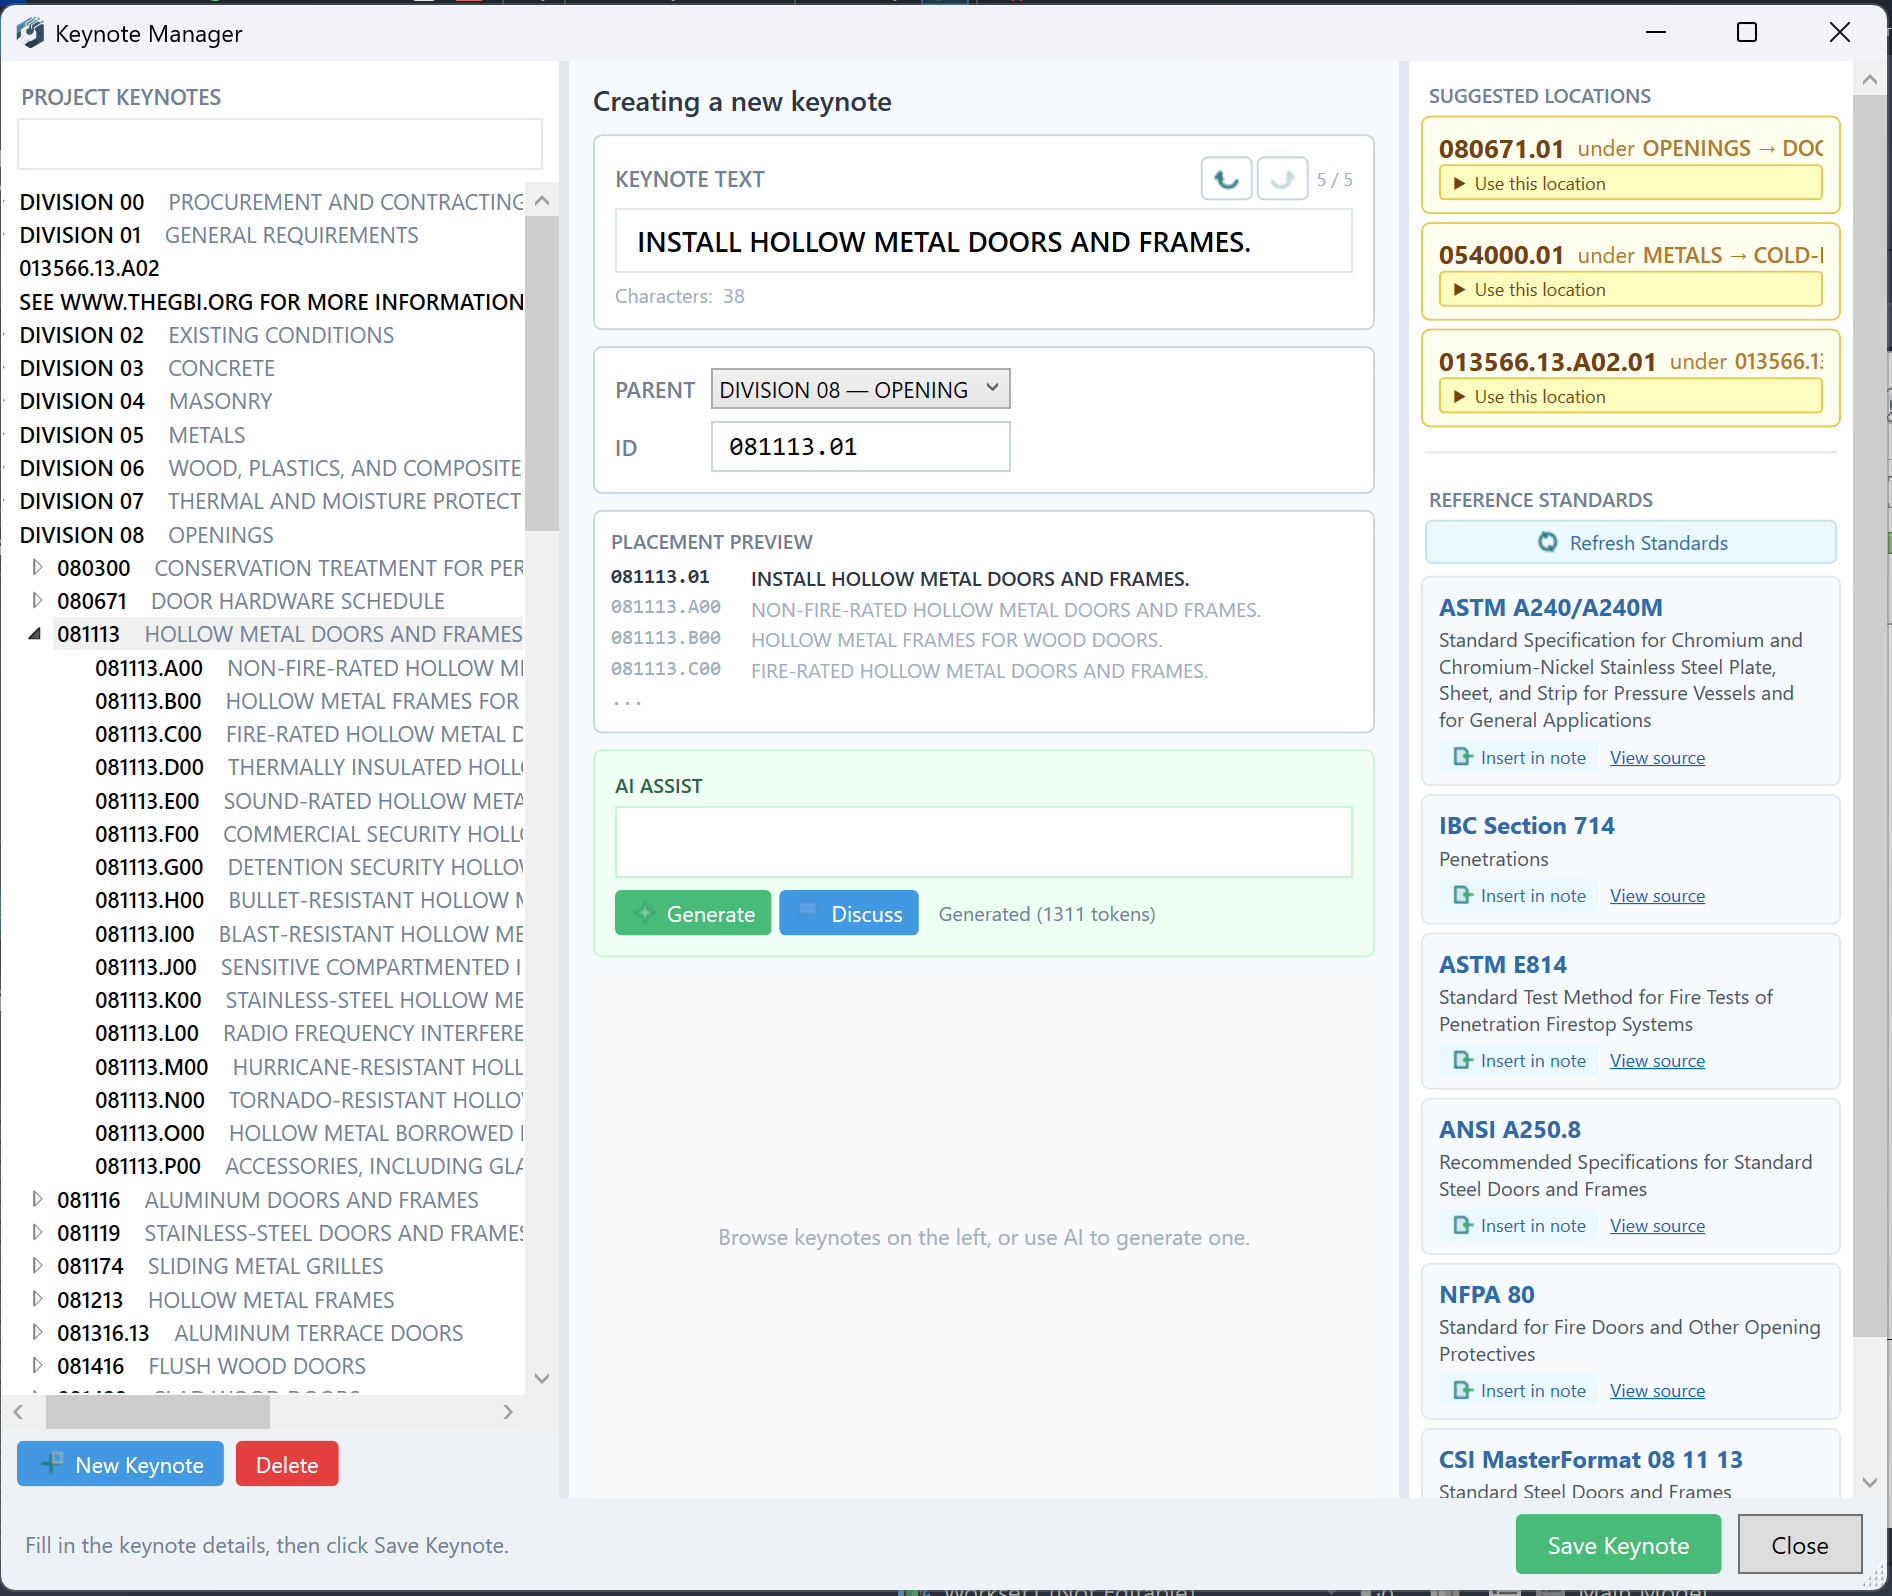Click the plus icon on New Keynote button
Viewport: 1892px width, 1596px height.
point(52,1464)
